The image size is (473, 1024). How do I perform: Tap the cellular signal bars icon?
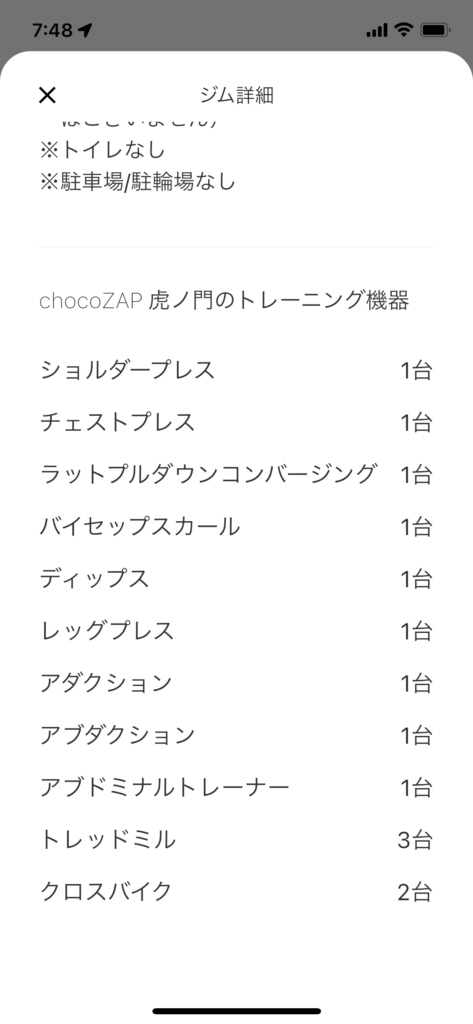377,31
